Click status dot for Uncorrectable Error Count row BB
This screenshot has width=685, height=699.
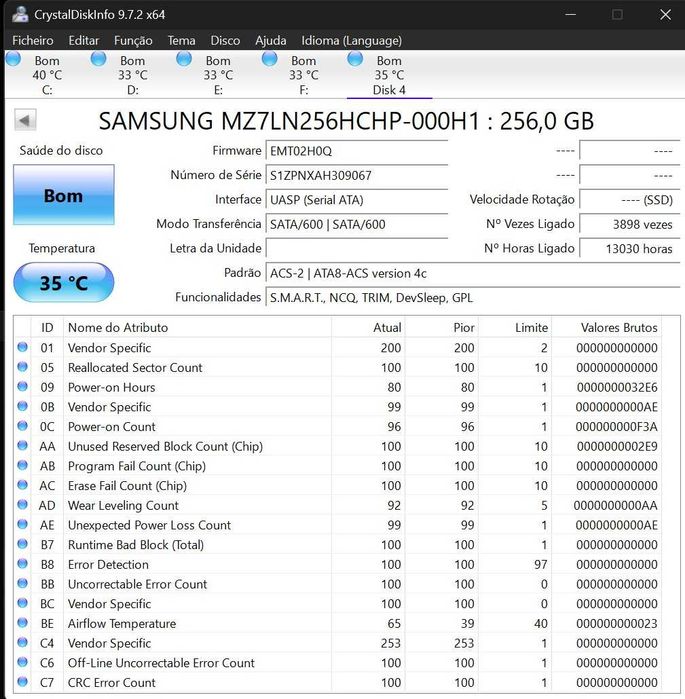[x=22, y=583]
